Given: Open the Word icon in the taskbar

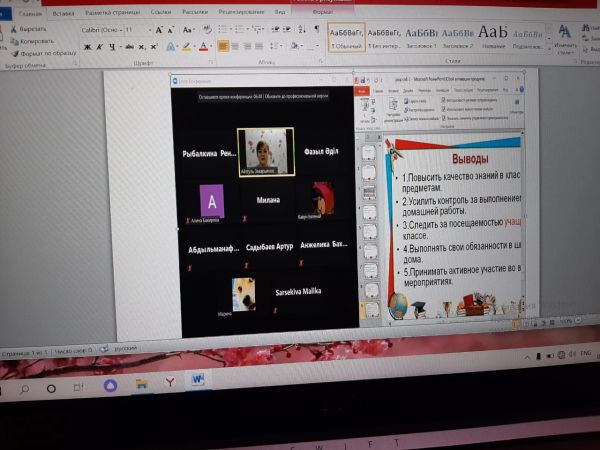Looking at the screenshot, I should click(x=197, y=381).
